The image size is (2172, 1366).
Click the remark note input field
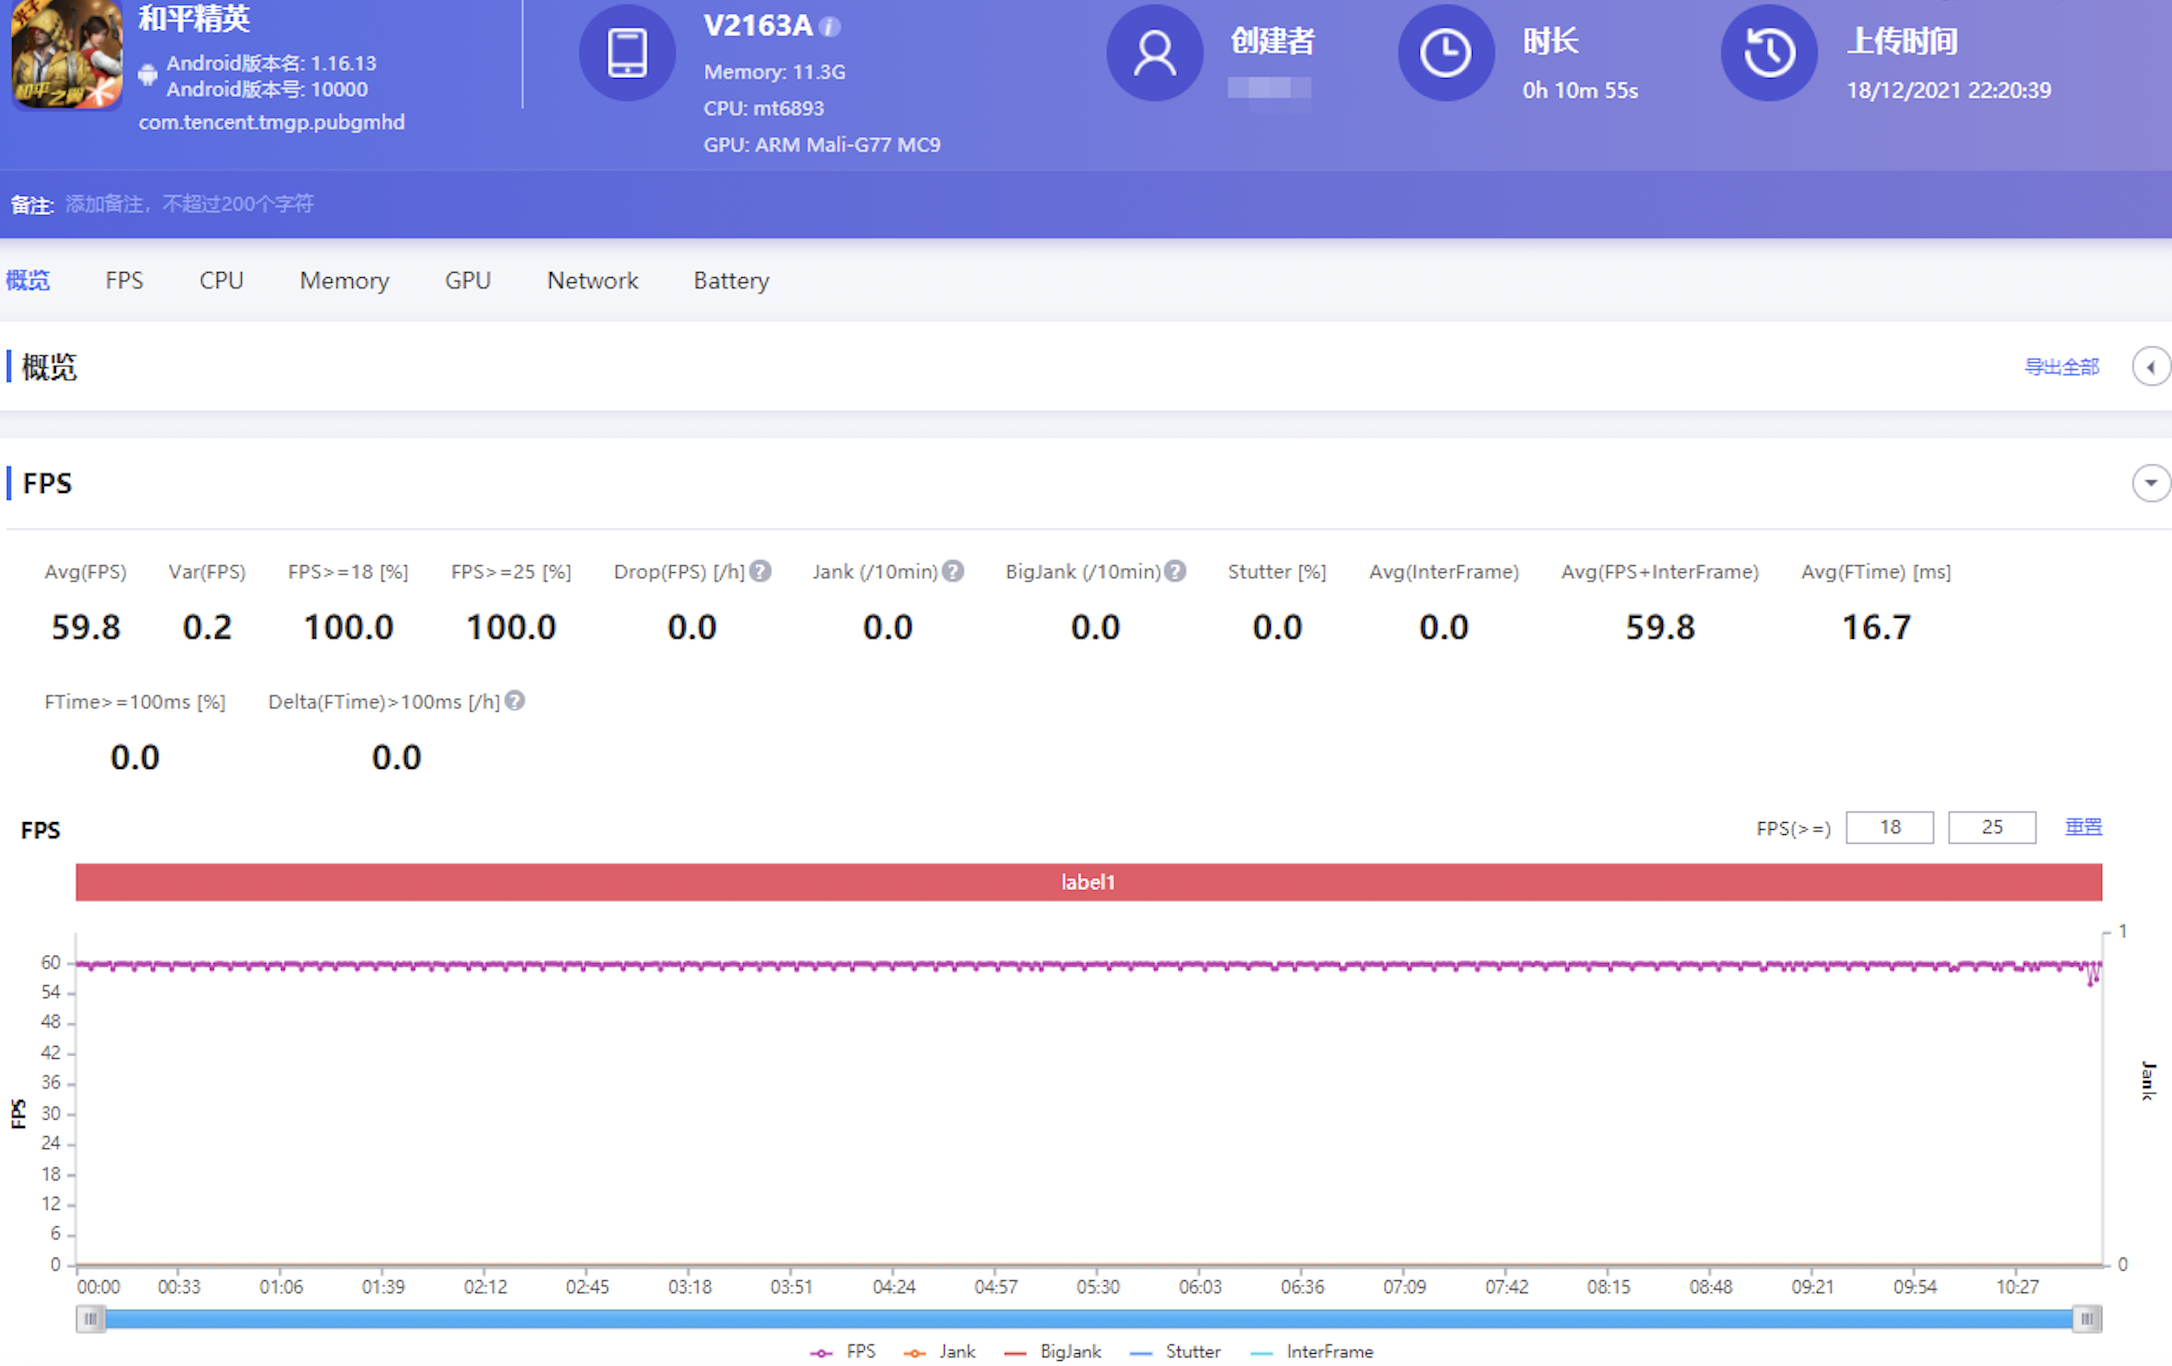(189, 204)
